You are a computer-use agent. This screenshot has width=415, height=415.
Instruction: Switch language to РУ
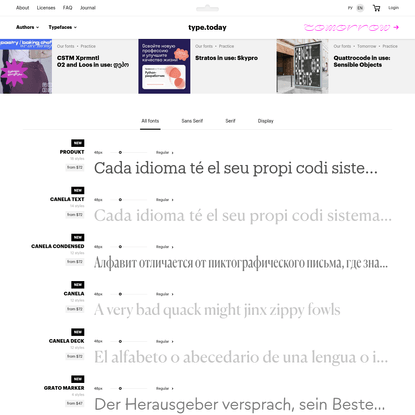pyautogui.click(x=350, y=8)
